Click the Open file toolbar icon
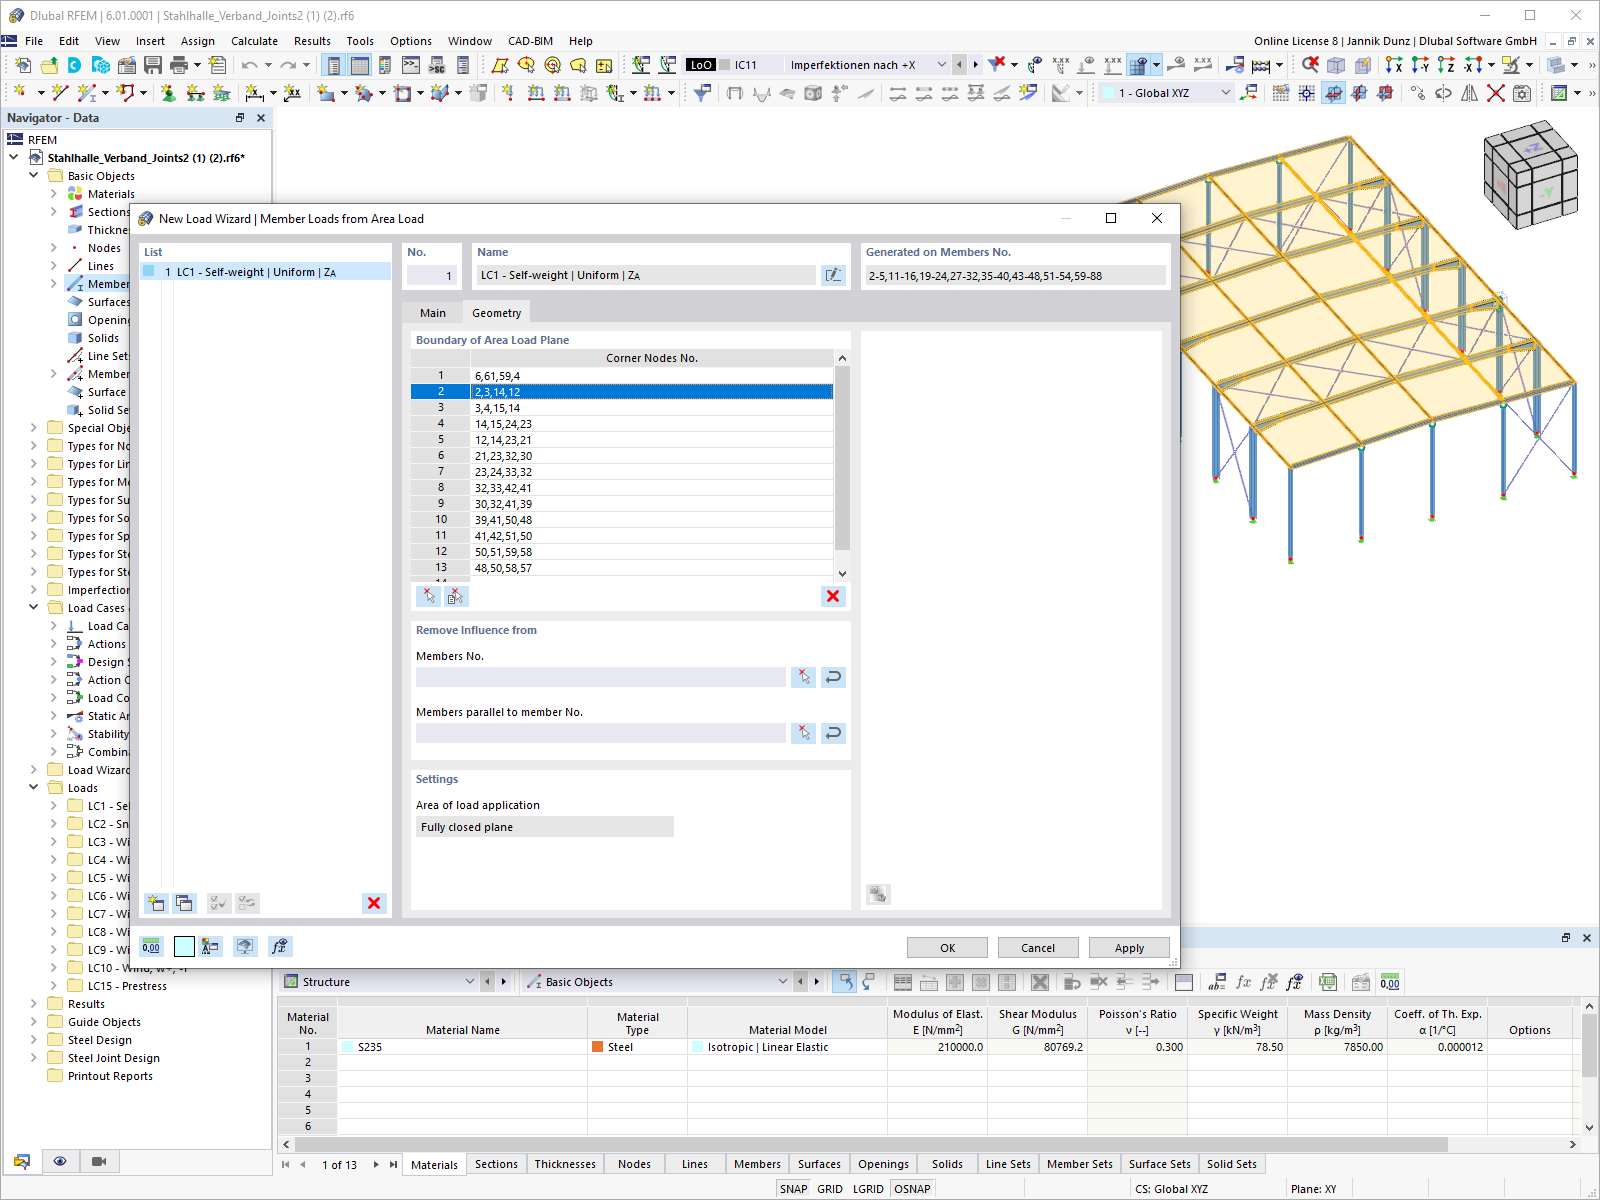Screen dimensions: 1600x1200 click(49, 65)
